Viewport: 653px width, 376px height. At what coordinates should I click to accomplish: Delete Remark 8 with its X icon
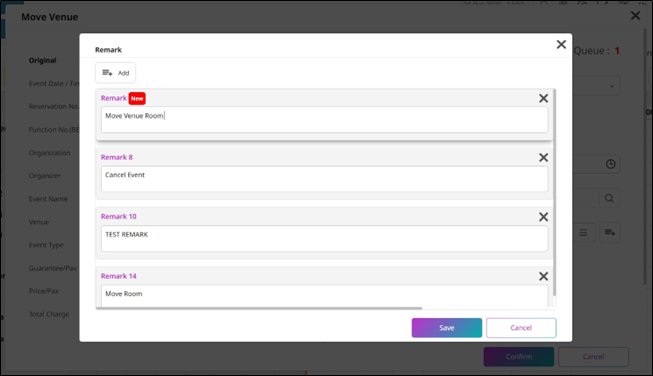point(543,157)
